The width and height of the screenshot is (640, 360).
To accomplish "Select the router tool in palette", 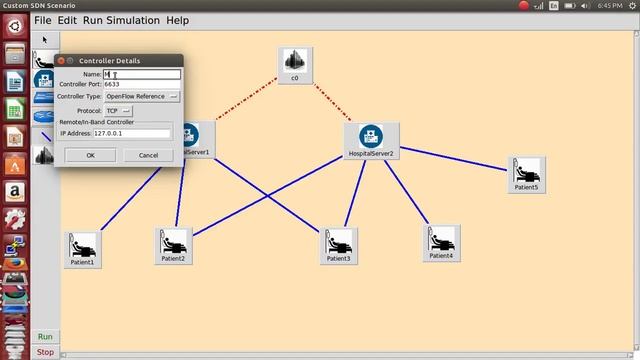I will tap(43, 116).
